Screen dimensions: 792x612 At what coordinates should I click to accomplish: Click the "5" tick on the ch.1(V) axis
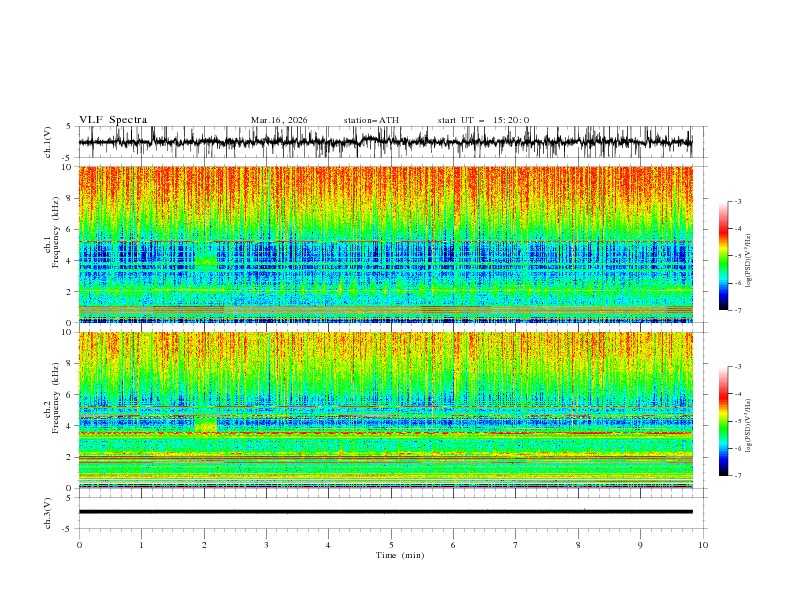point(69,127)
